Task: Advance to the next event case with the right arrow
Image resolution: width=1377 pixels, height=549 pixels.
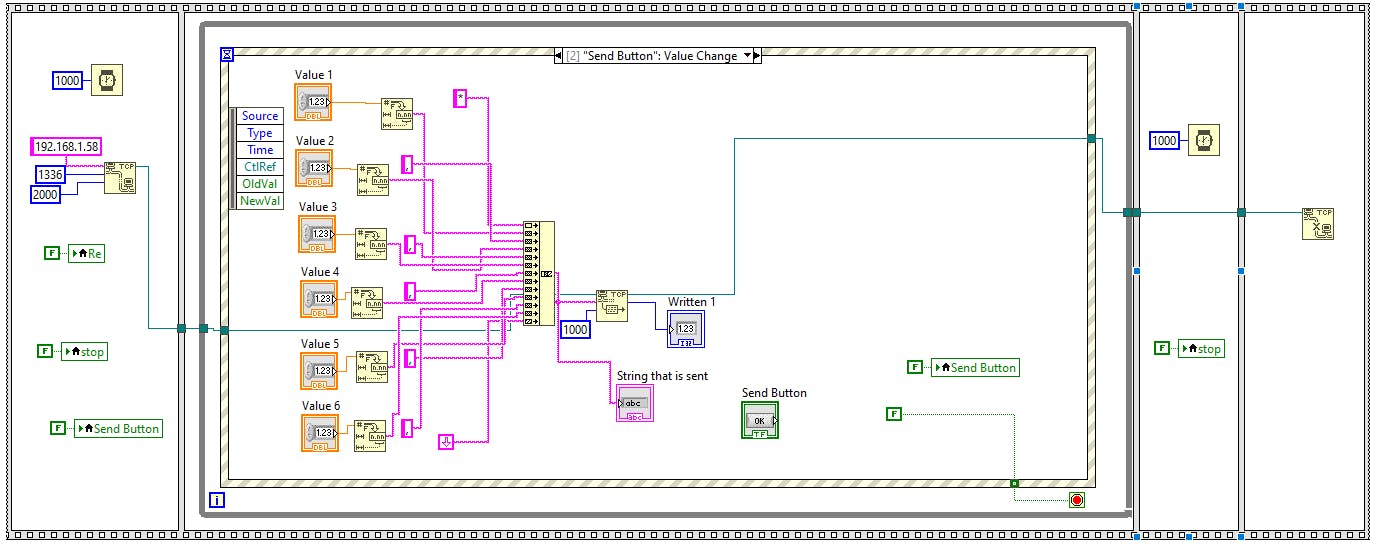Action: coord(758,56)
